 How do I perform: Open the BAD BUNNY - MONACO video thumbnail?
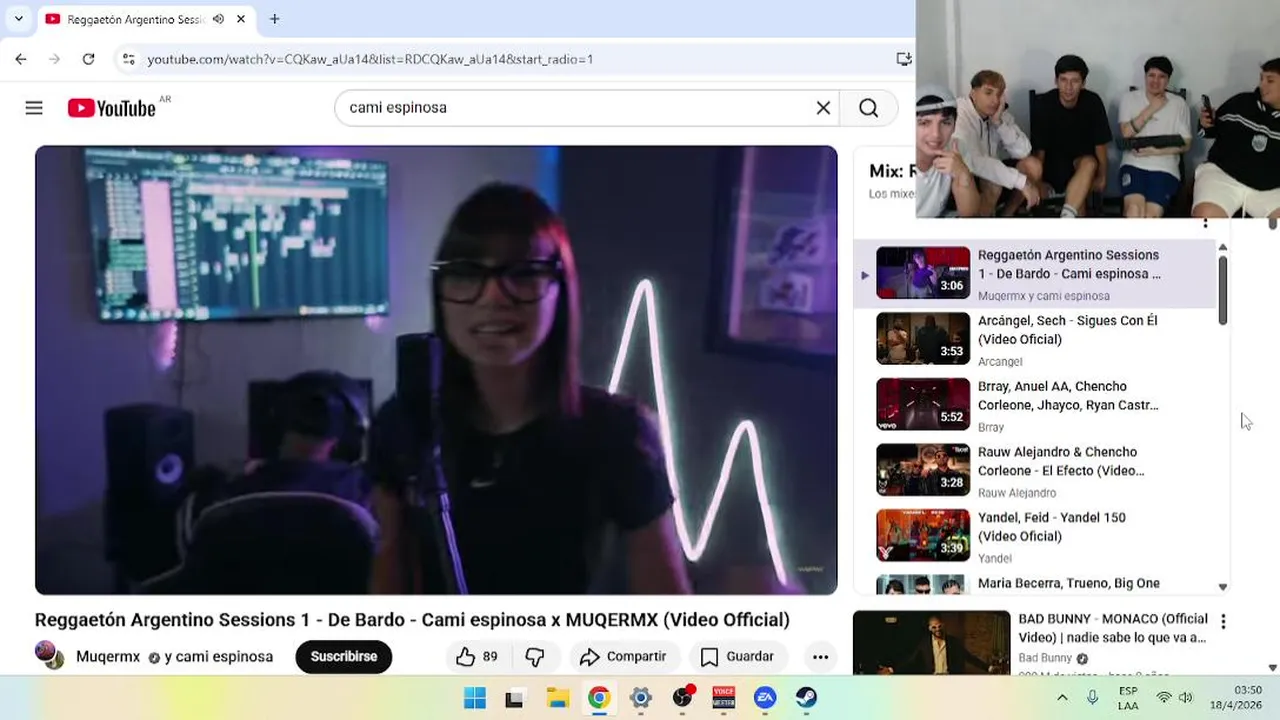(x=932, y=643)
